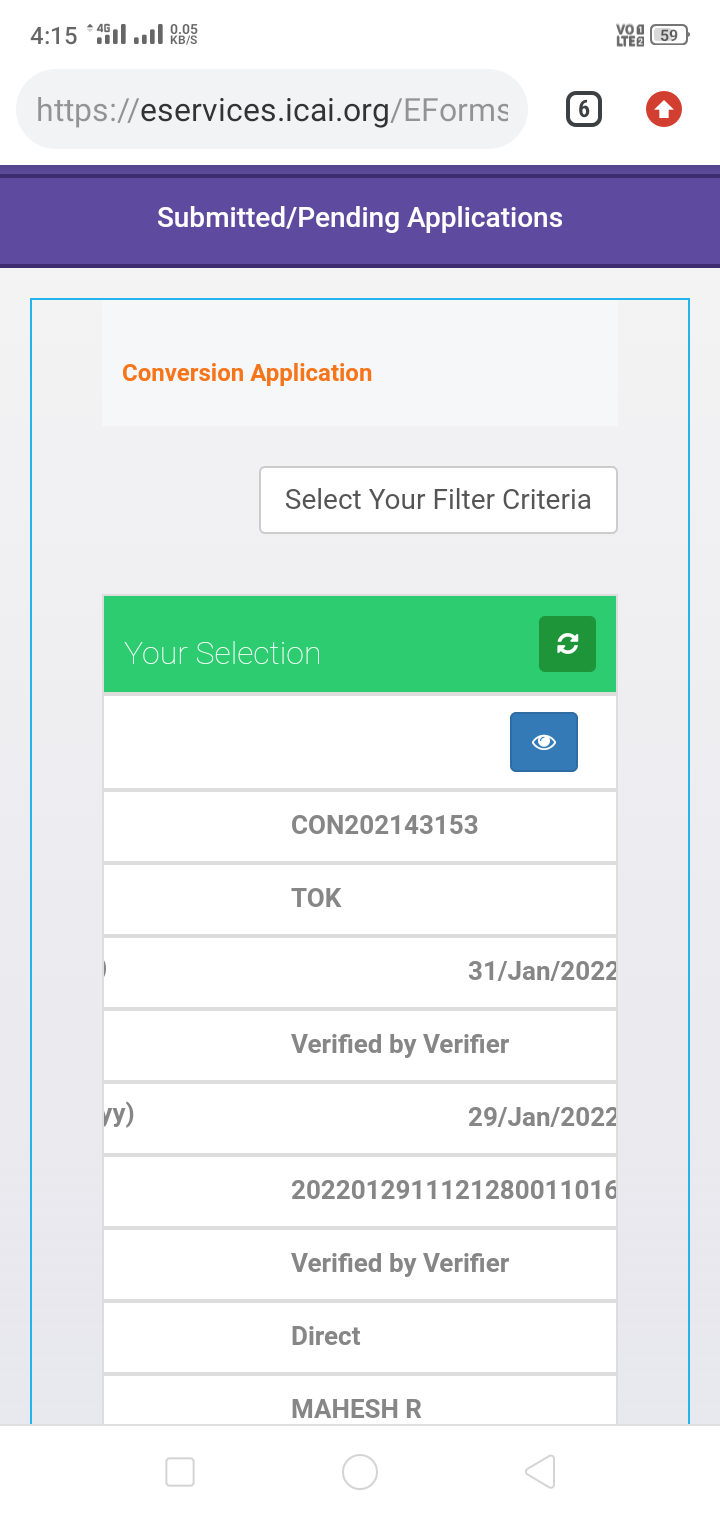Tap the red upload arrow browser icon
This screenshot has height=1520, width=720.
[x=664, y=109]
